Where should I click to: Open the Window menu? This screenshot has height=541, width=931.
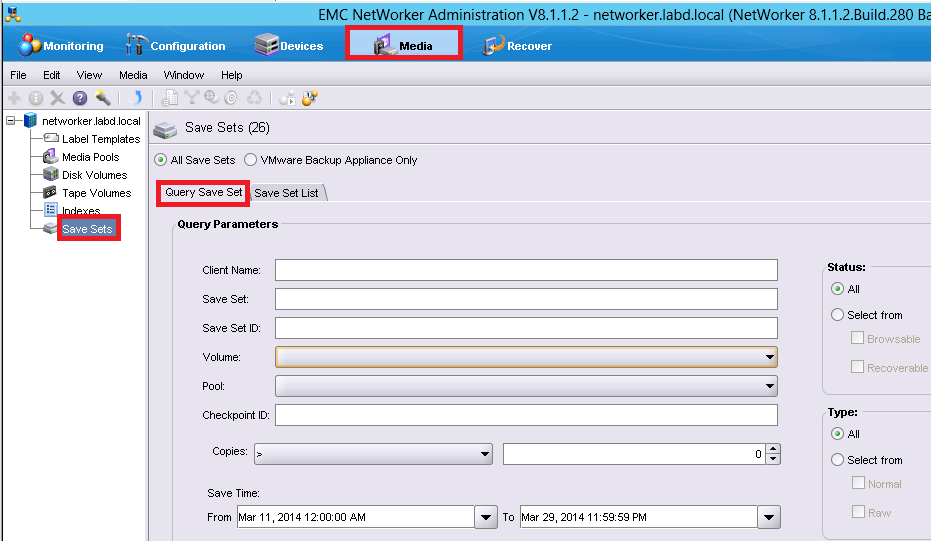(183, 75)
